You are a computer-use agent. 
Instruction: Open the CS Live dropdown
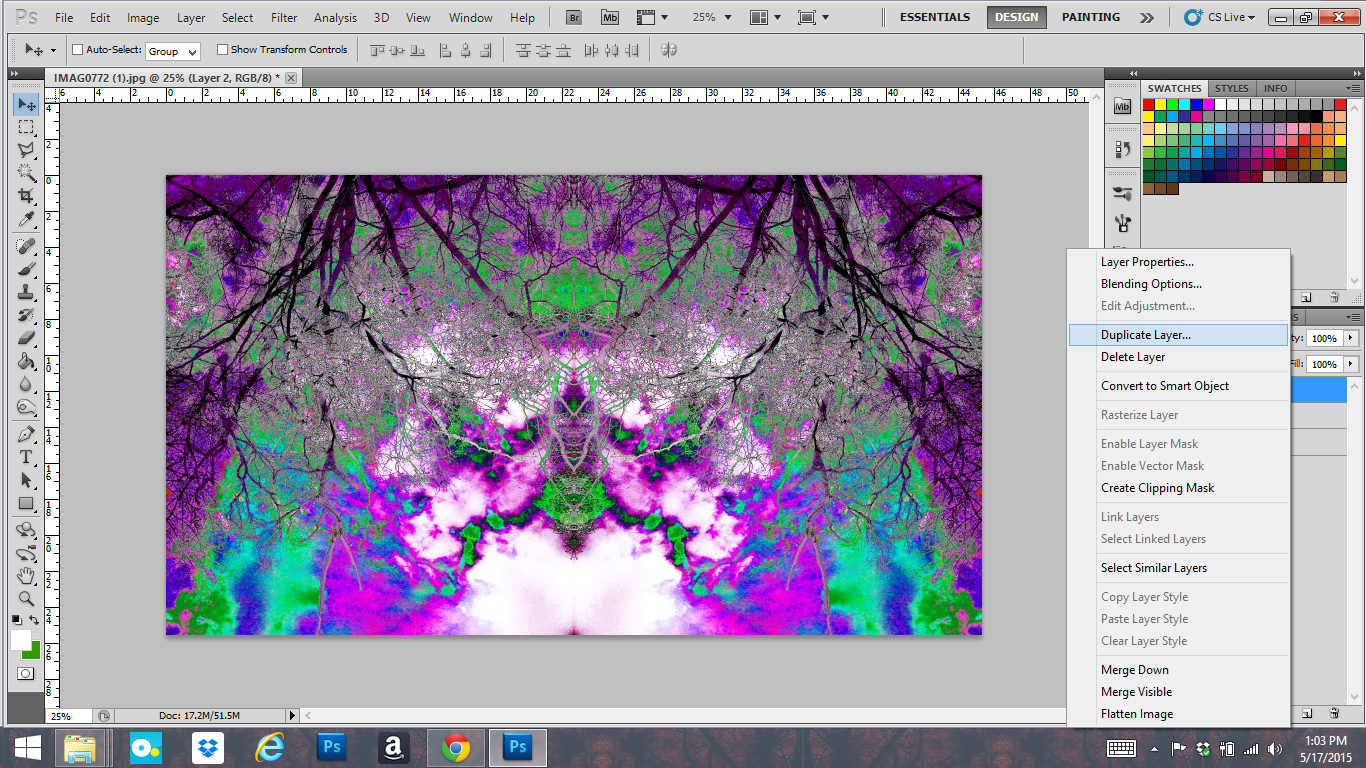[1219, 17]
